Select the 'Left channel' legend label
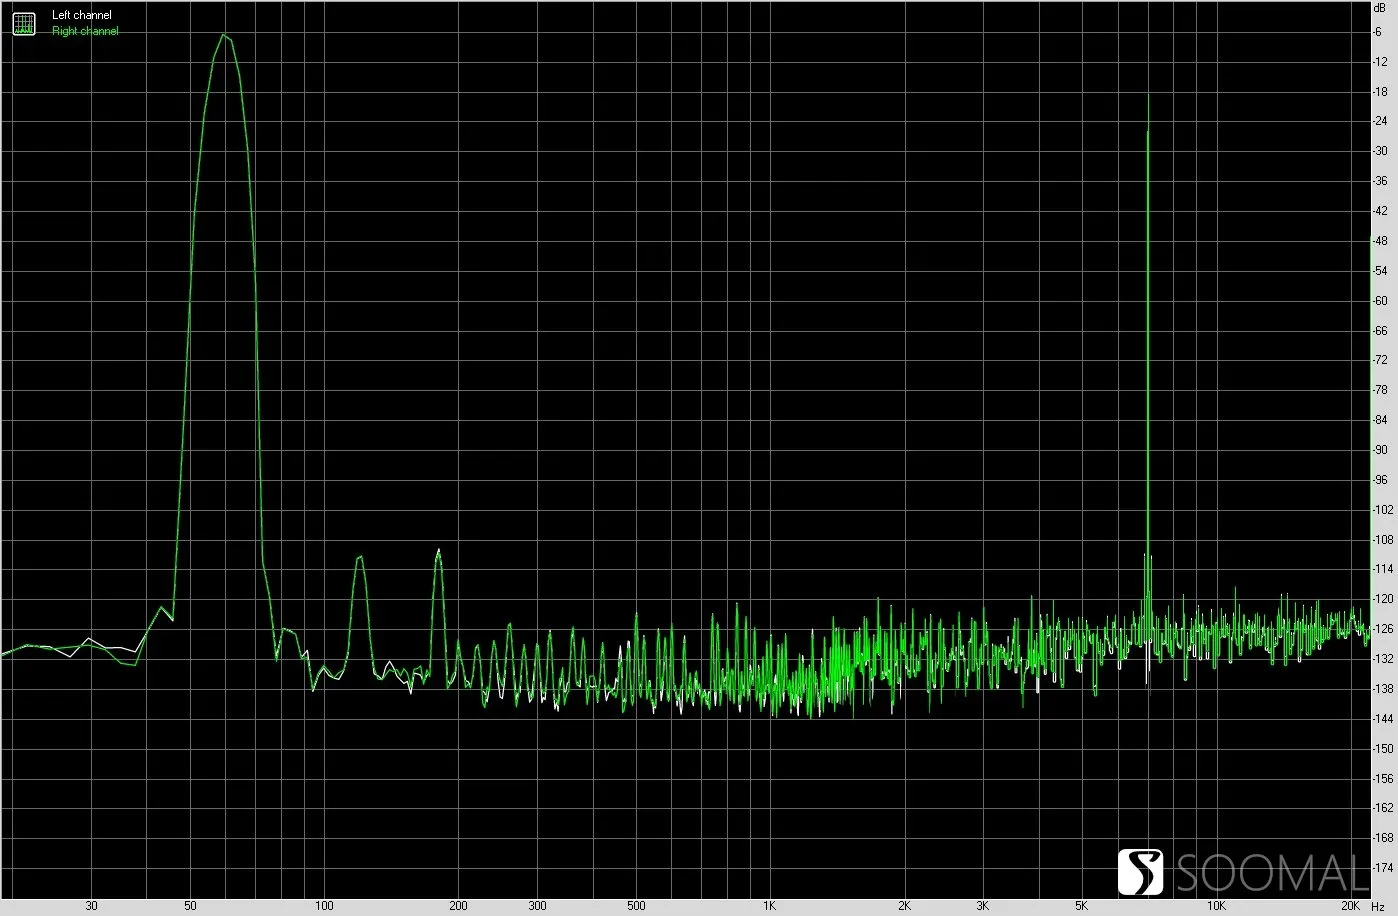1398x916 pixels. pos(82,16)
